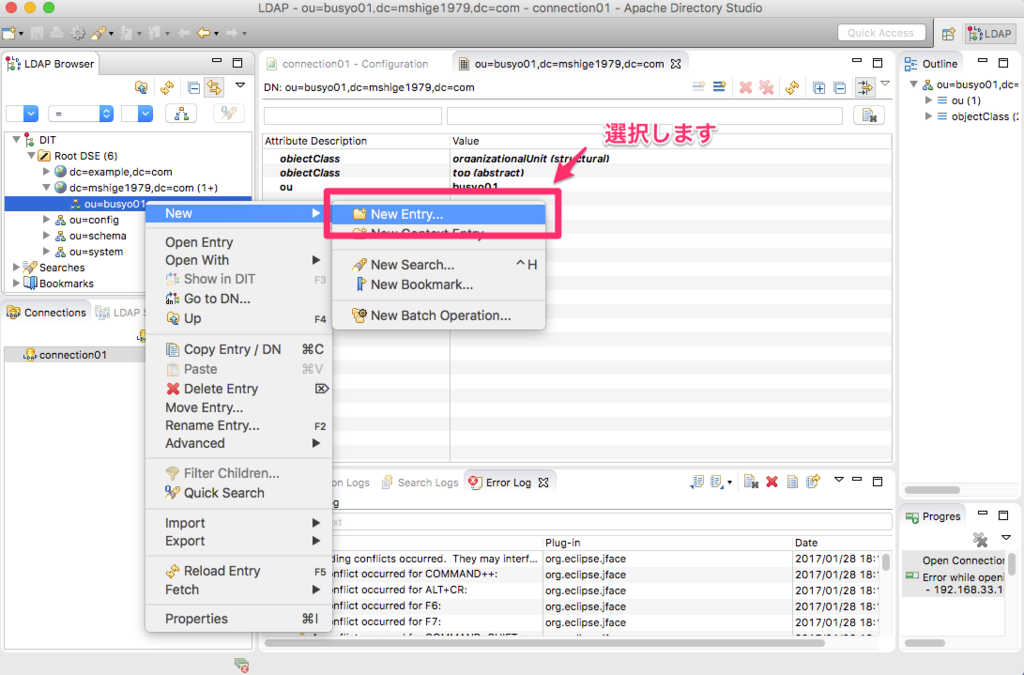Collapse the Root DSE (6) node
Viewport: 1024px width, 675px height.
click(31, 155)
